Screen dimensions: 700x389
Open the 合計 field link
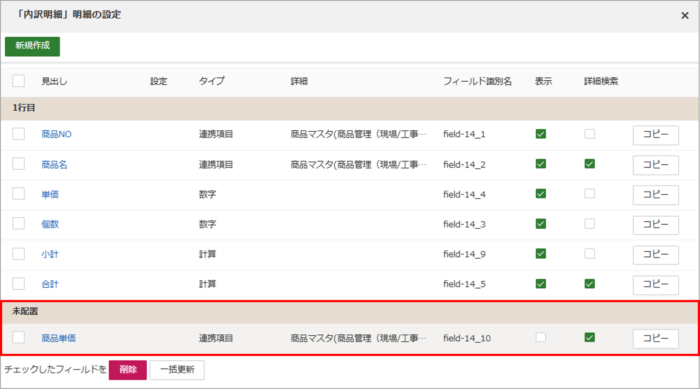coord(50,284)
